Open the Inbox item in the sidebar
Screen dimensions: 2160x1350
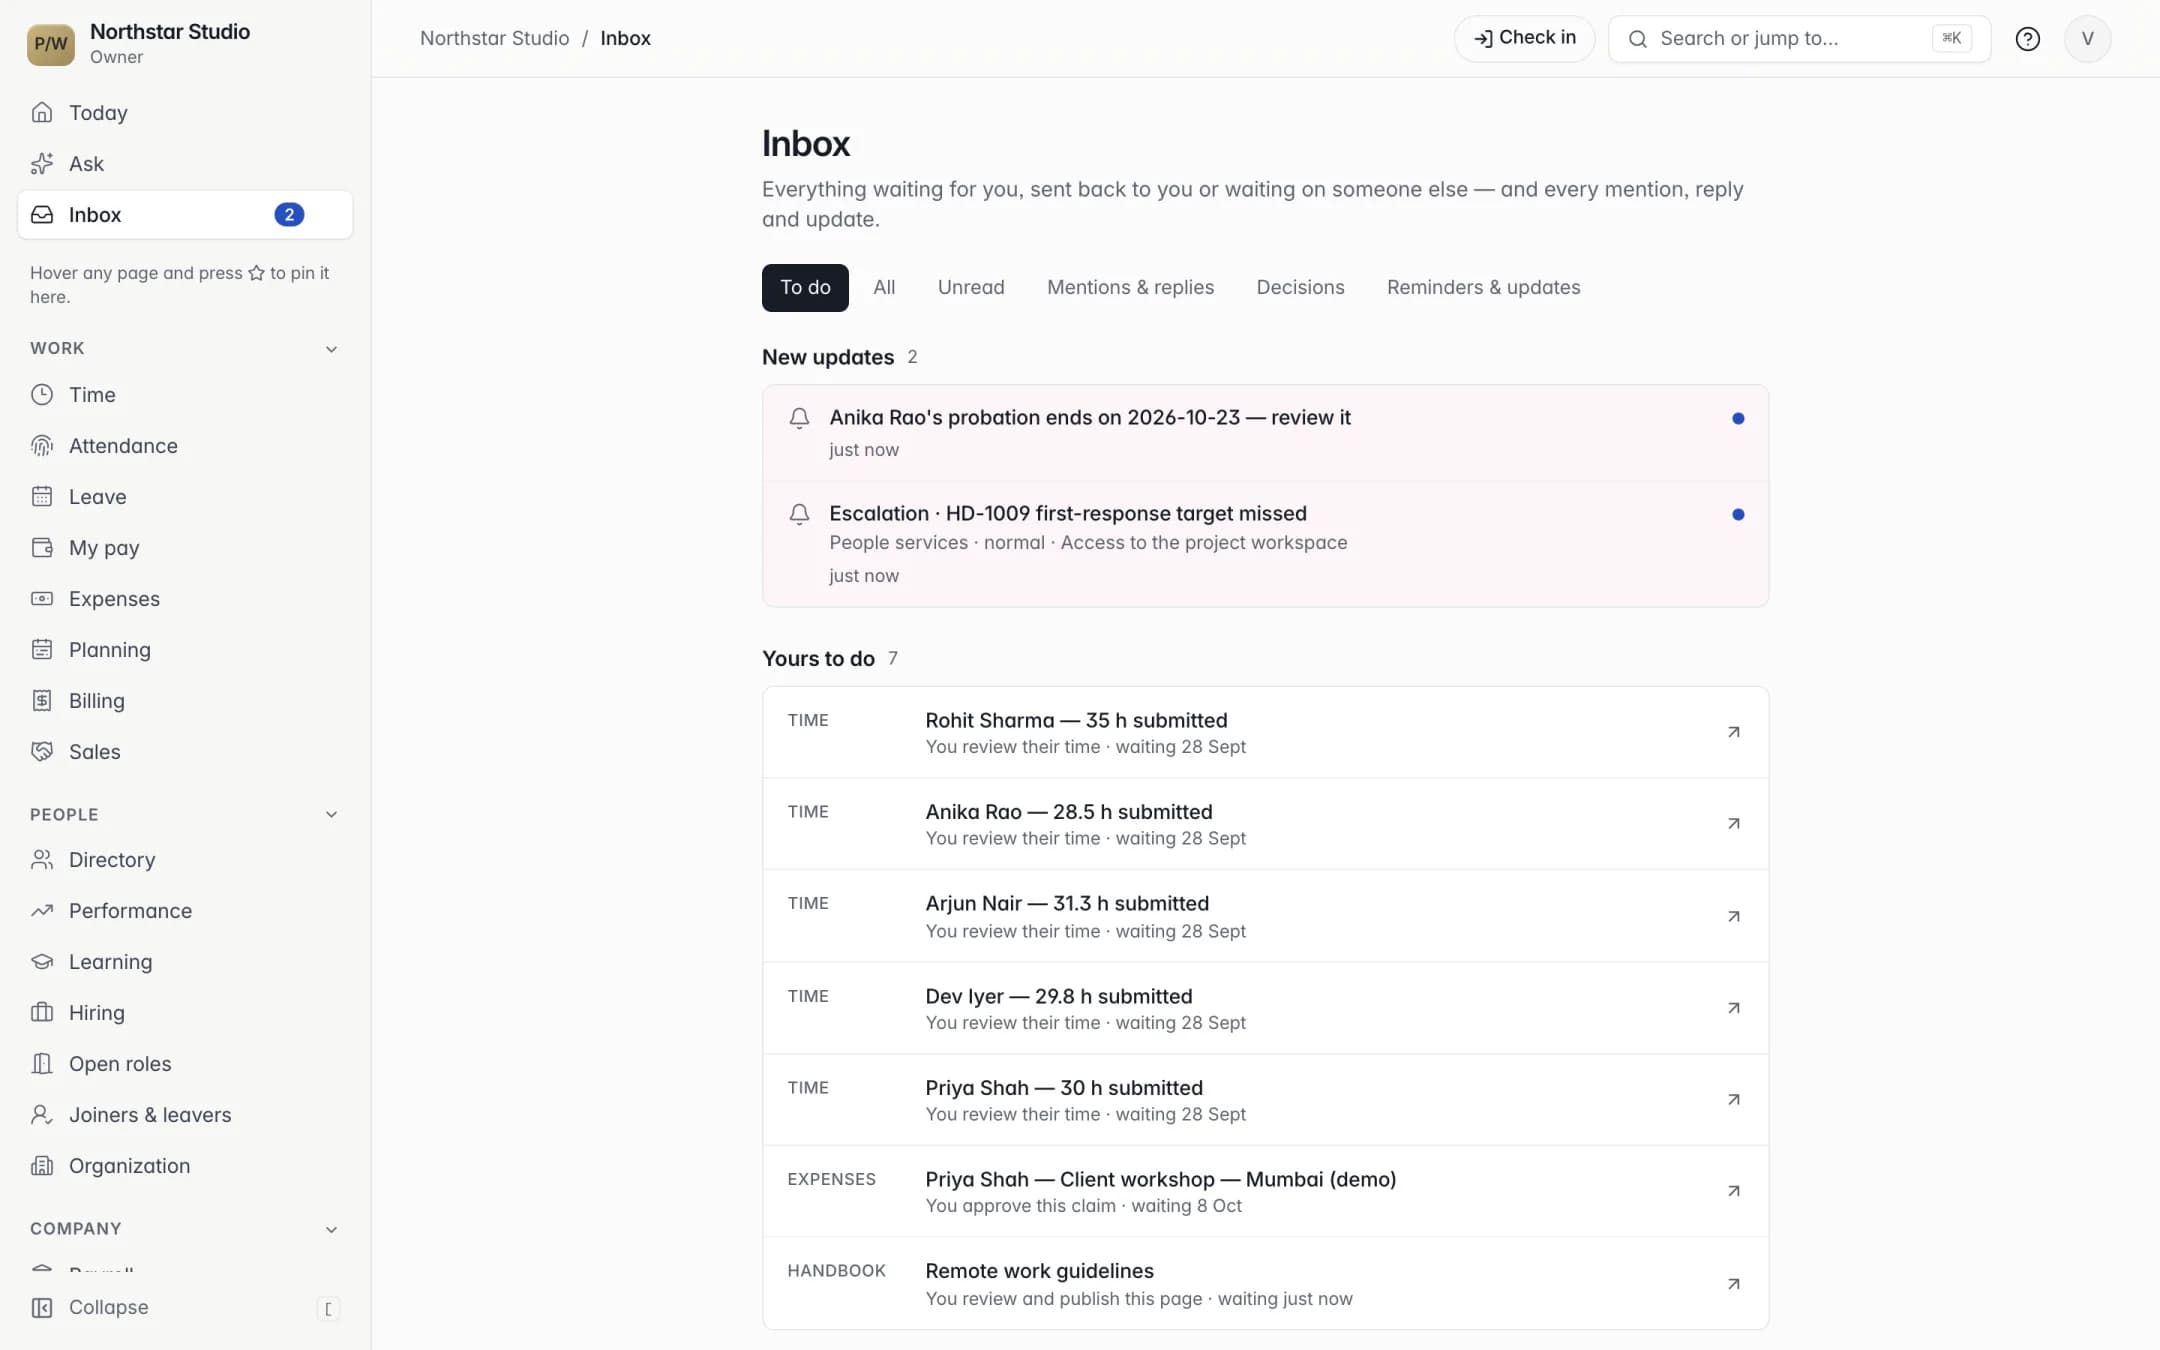[x=185, y=214]
